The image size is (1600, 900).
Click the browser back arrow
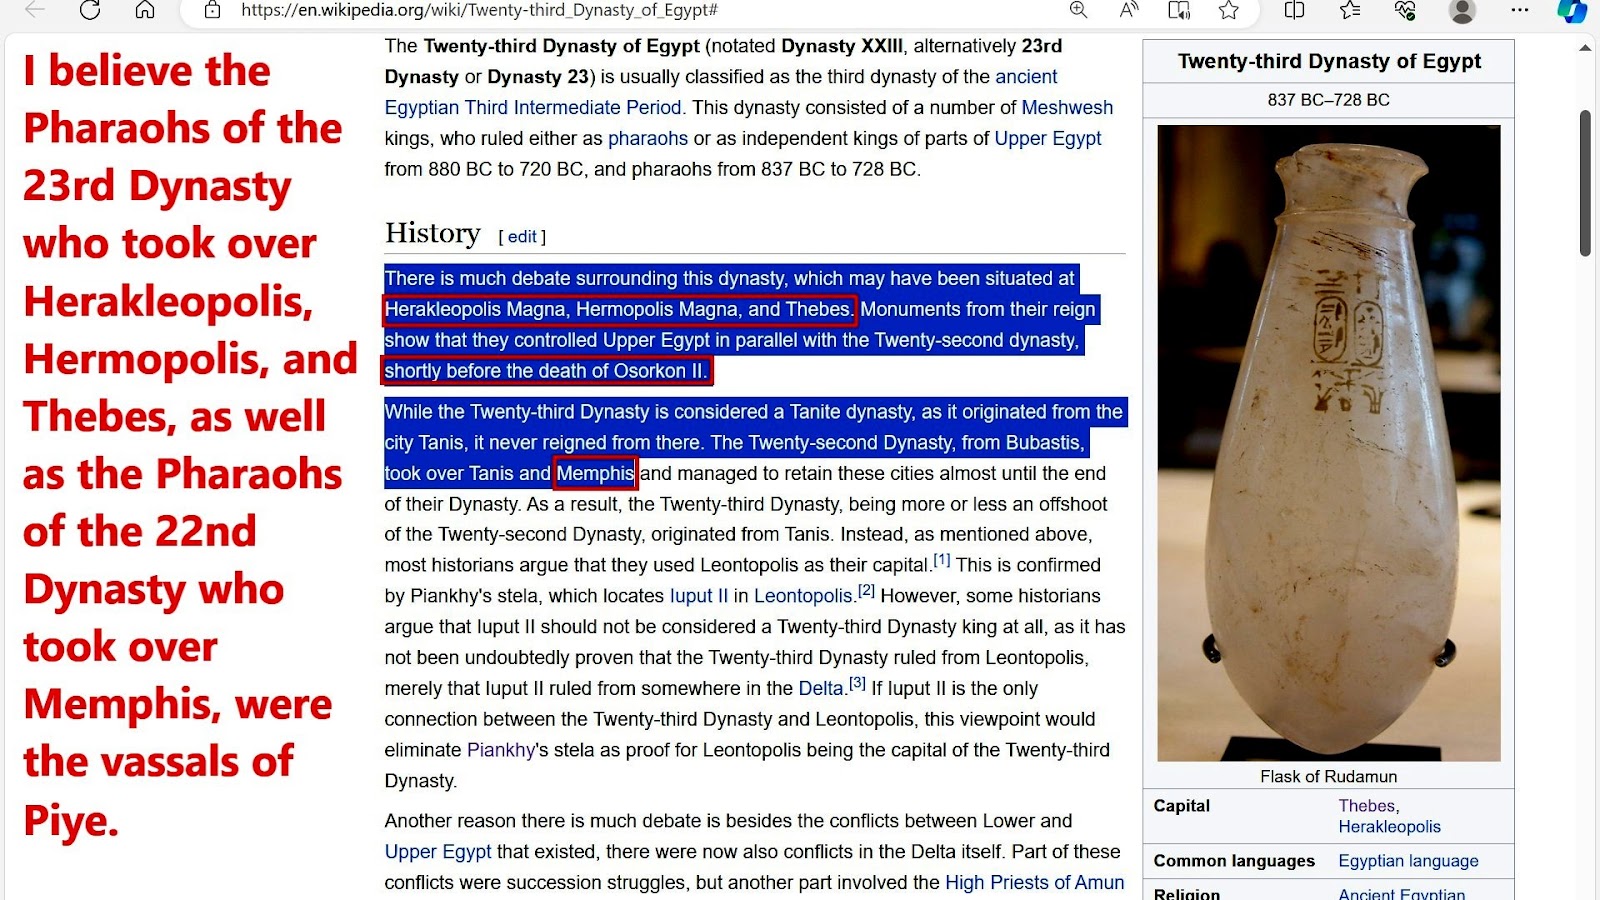pyautogui.click(x=35, y=10)
